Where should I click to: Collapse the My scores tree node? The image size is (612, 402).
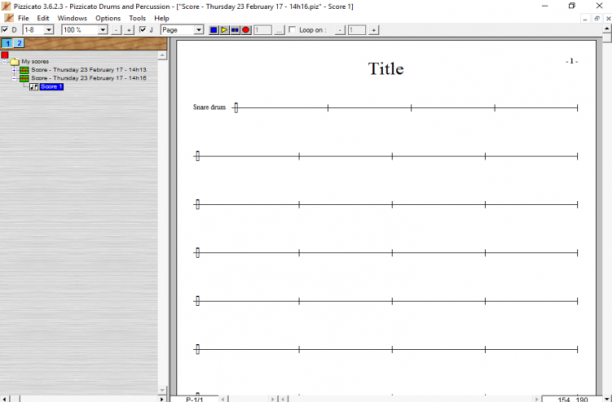click(x=5, y=62)
